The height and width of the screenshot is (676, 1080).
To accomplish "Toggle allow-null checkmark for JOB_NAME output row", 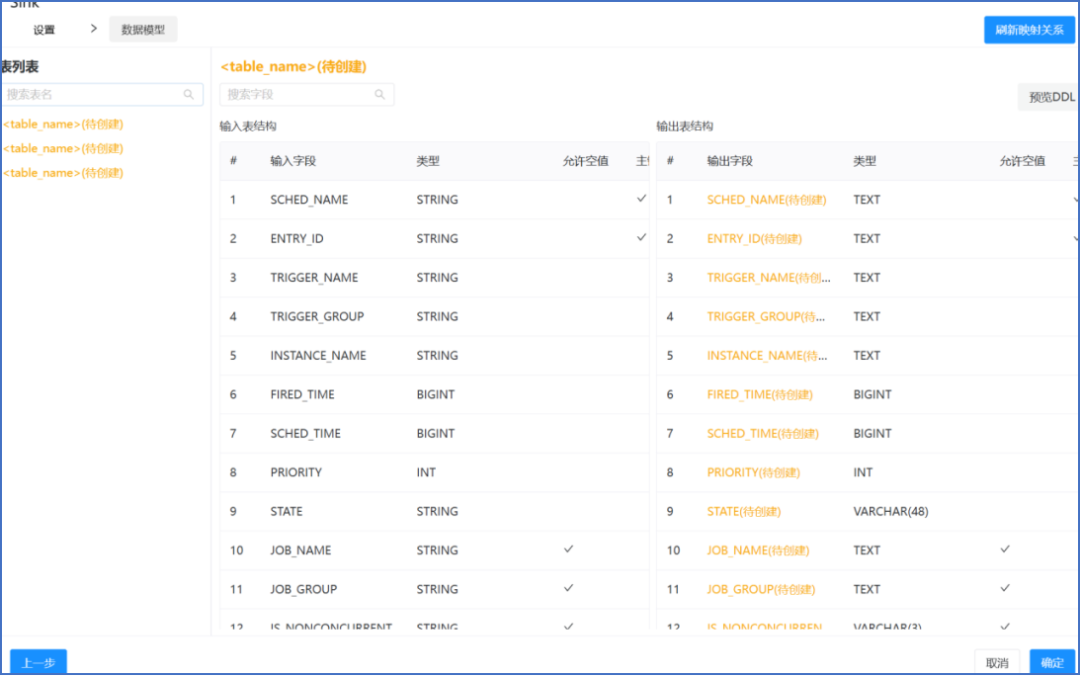I will (x=1005, y=549).
